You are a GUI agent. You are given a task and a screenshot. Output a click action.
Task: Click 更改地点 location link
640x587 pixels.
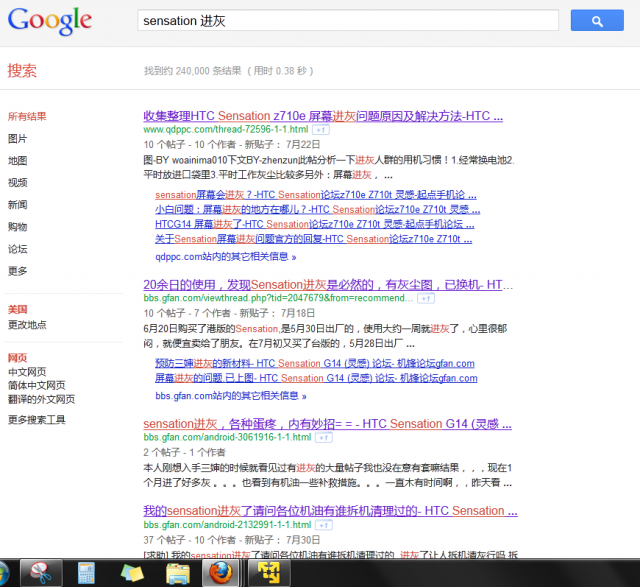pyautogui.click(x=27, y=325)
